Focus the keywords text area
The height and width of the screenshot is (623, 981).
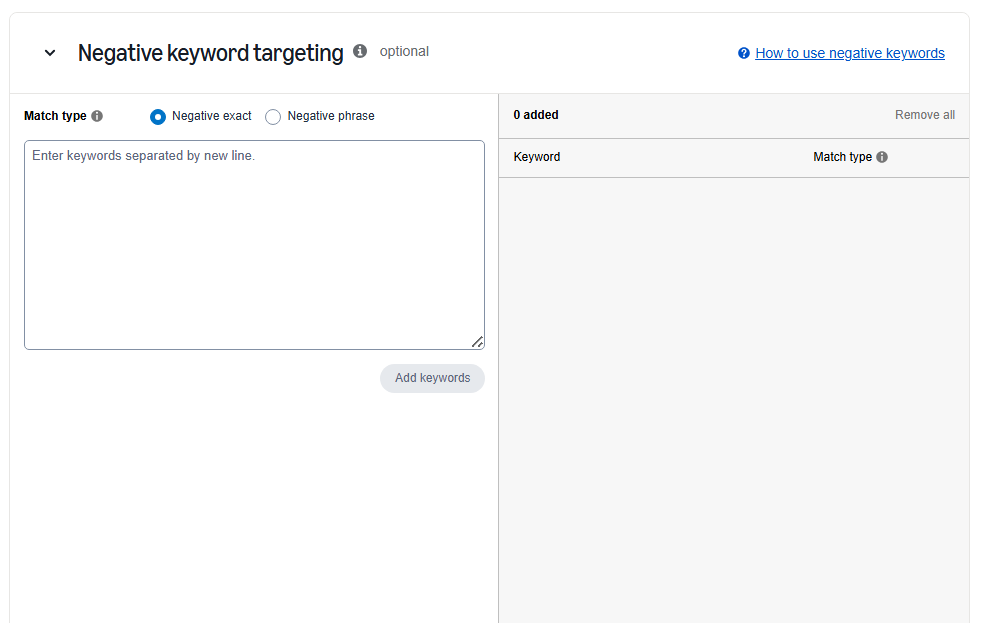(254, 245)
